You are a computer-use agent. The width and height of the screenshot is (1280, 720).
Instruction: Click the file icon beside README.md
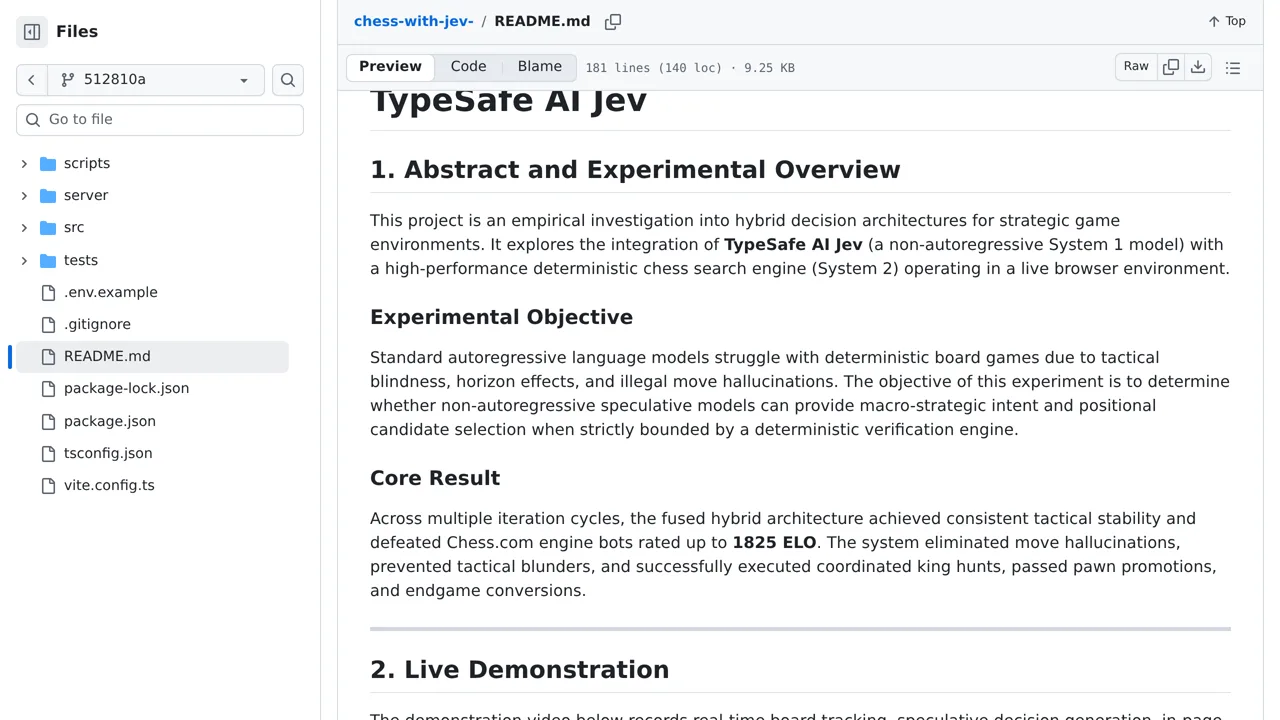coord(48,356)
